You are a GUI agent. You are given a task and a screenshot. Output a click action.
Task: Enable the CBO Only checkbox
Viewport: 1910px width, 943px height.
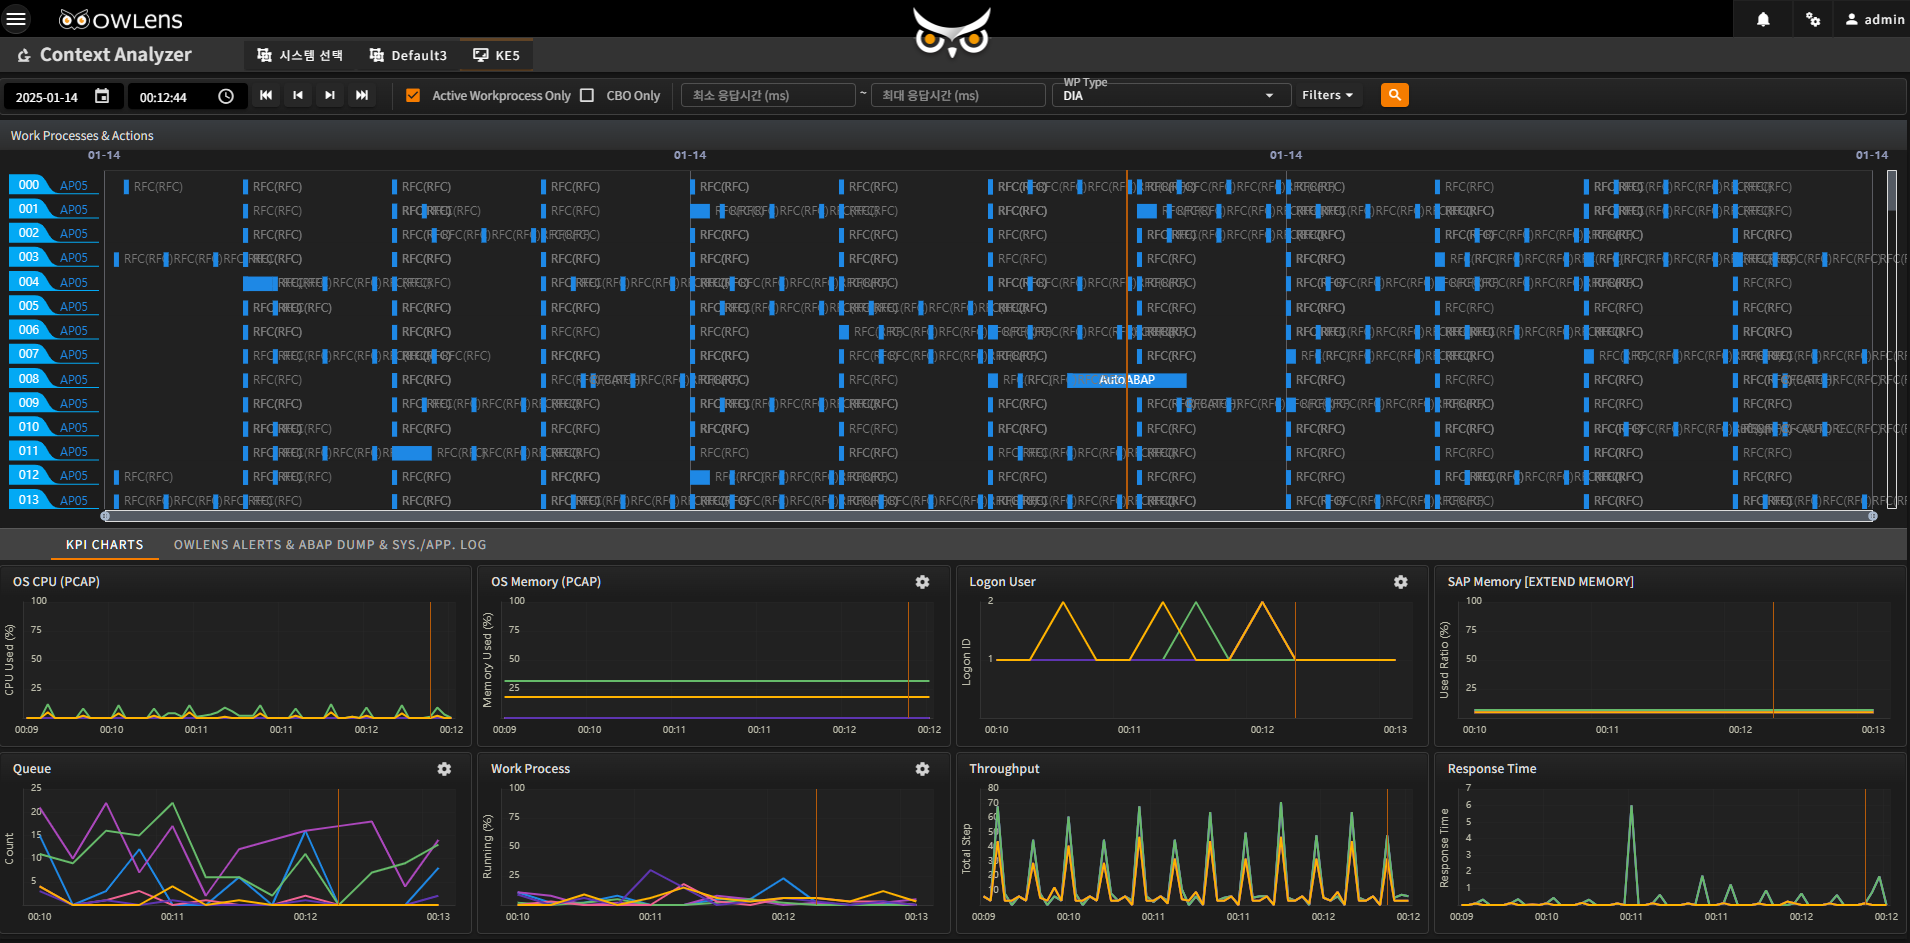(x=587, y=95)
